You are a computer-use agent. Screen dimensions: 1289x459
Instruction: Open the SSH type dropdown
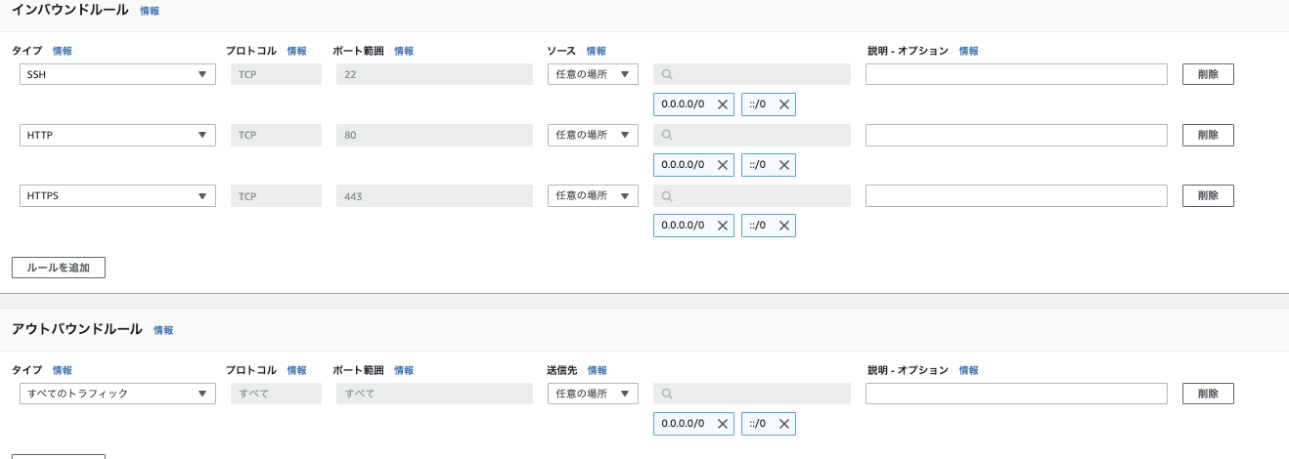click(x=118, y=74)
